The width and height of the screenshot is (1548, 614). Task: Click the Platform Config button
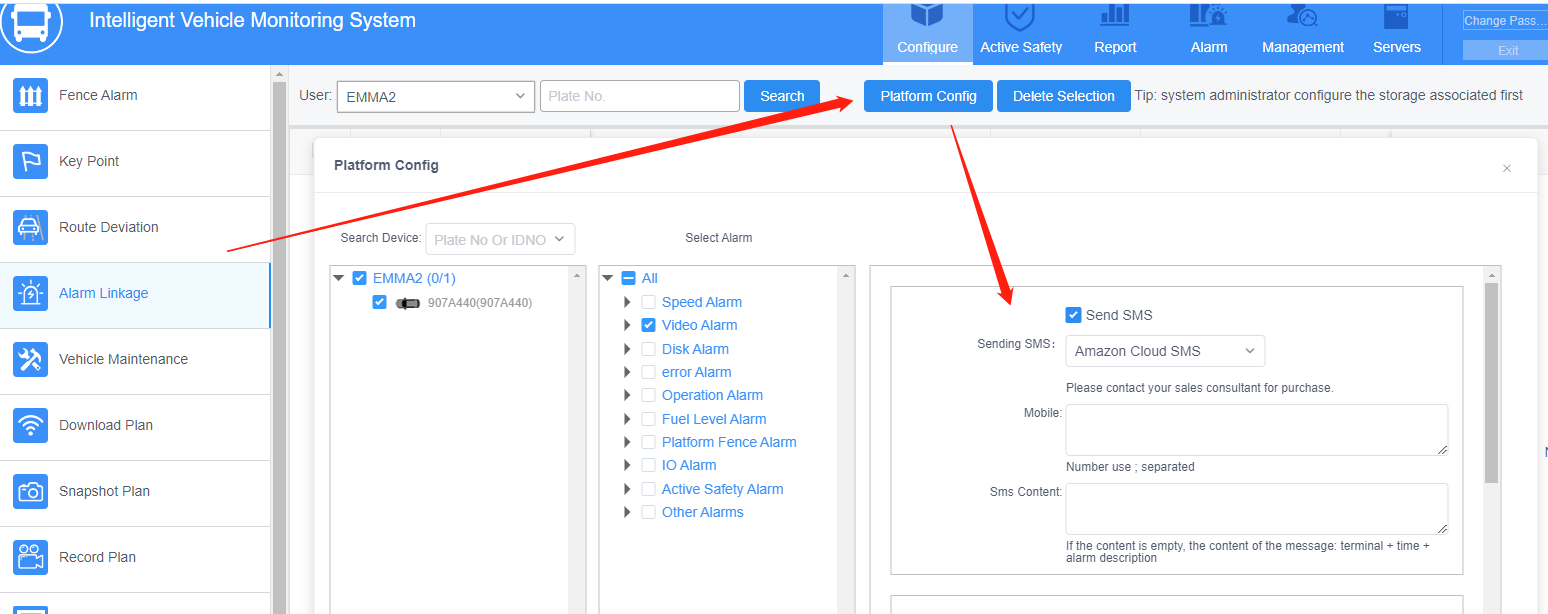click(x=928, y=96)
